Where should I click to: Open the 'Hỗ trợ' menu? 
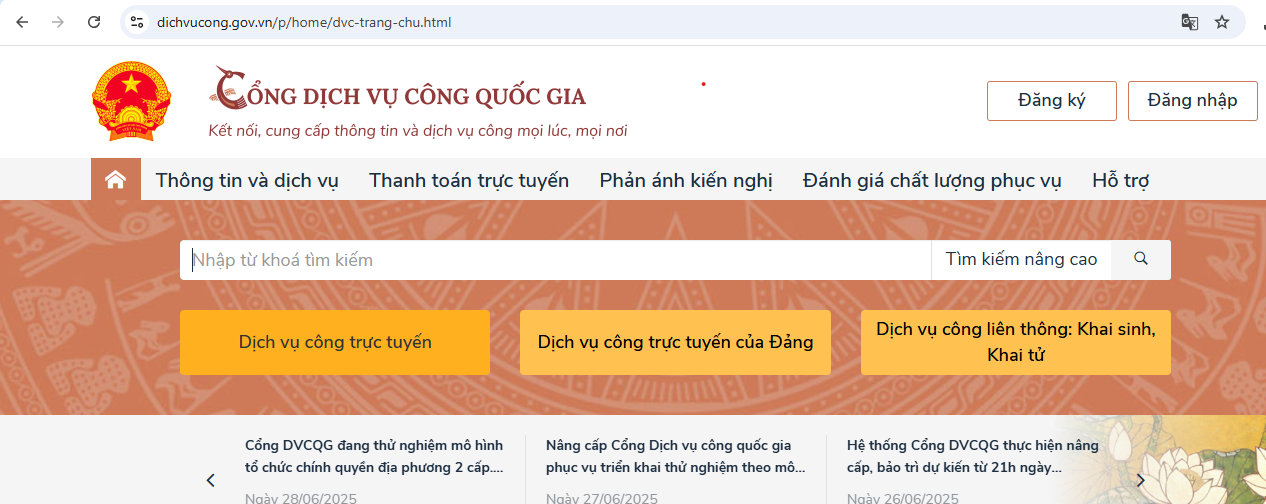[1120, 181]
